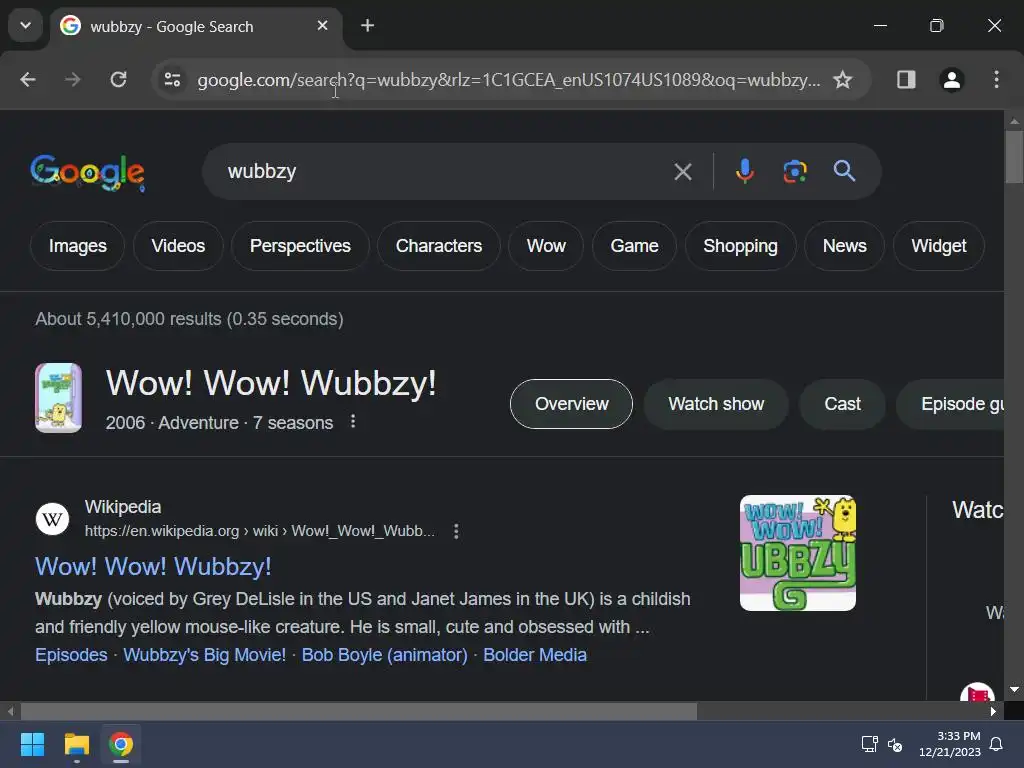The width and height of the screenshot is (1024, 768).
Task: Open site information icon in address bar
Action: (x=172, y=80)
